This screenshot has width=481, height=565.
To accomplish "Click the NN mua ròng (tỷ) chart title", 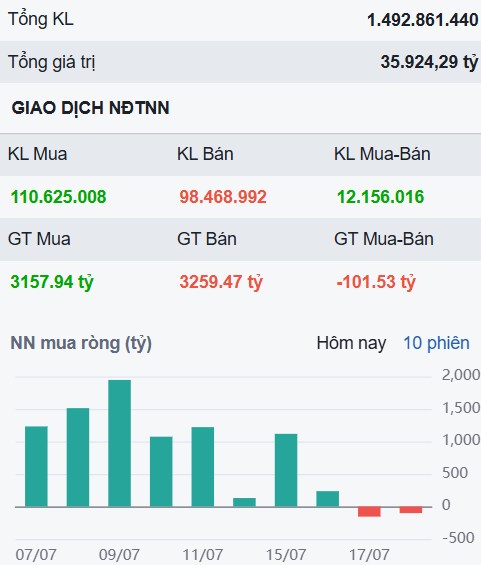I will (81, 343).
